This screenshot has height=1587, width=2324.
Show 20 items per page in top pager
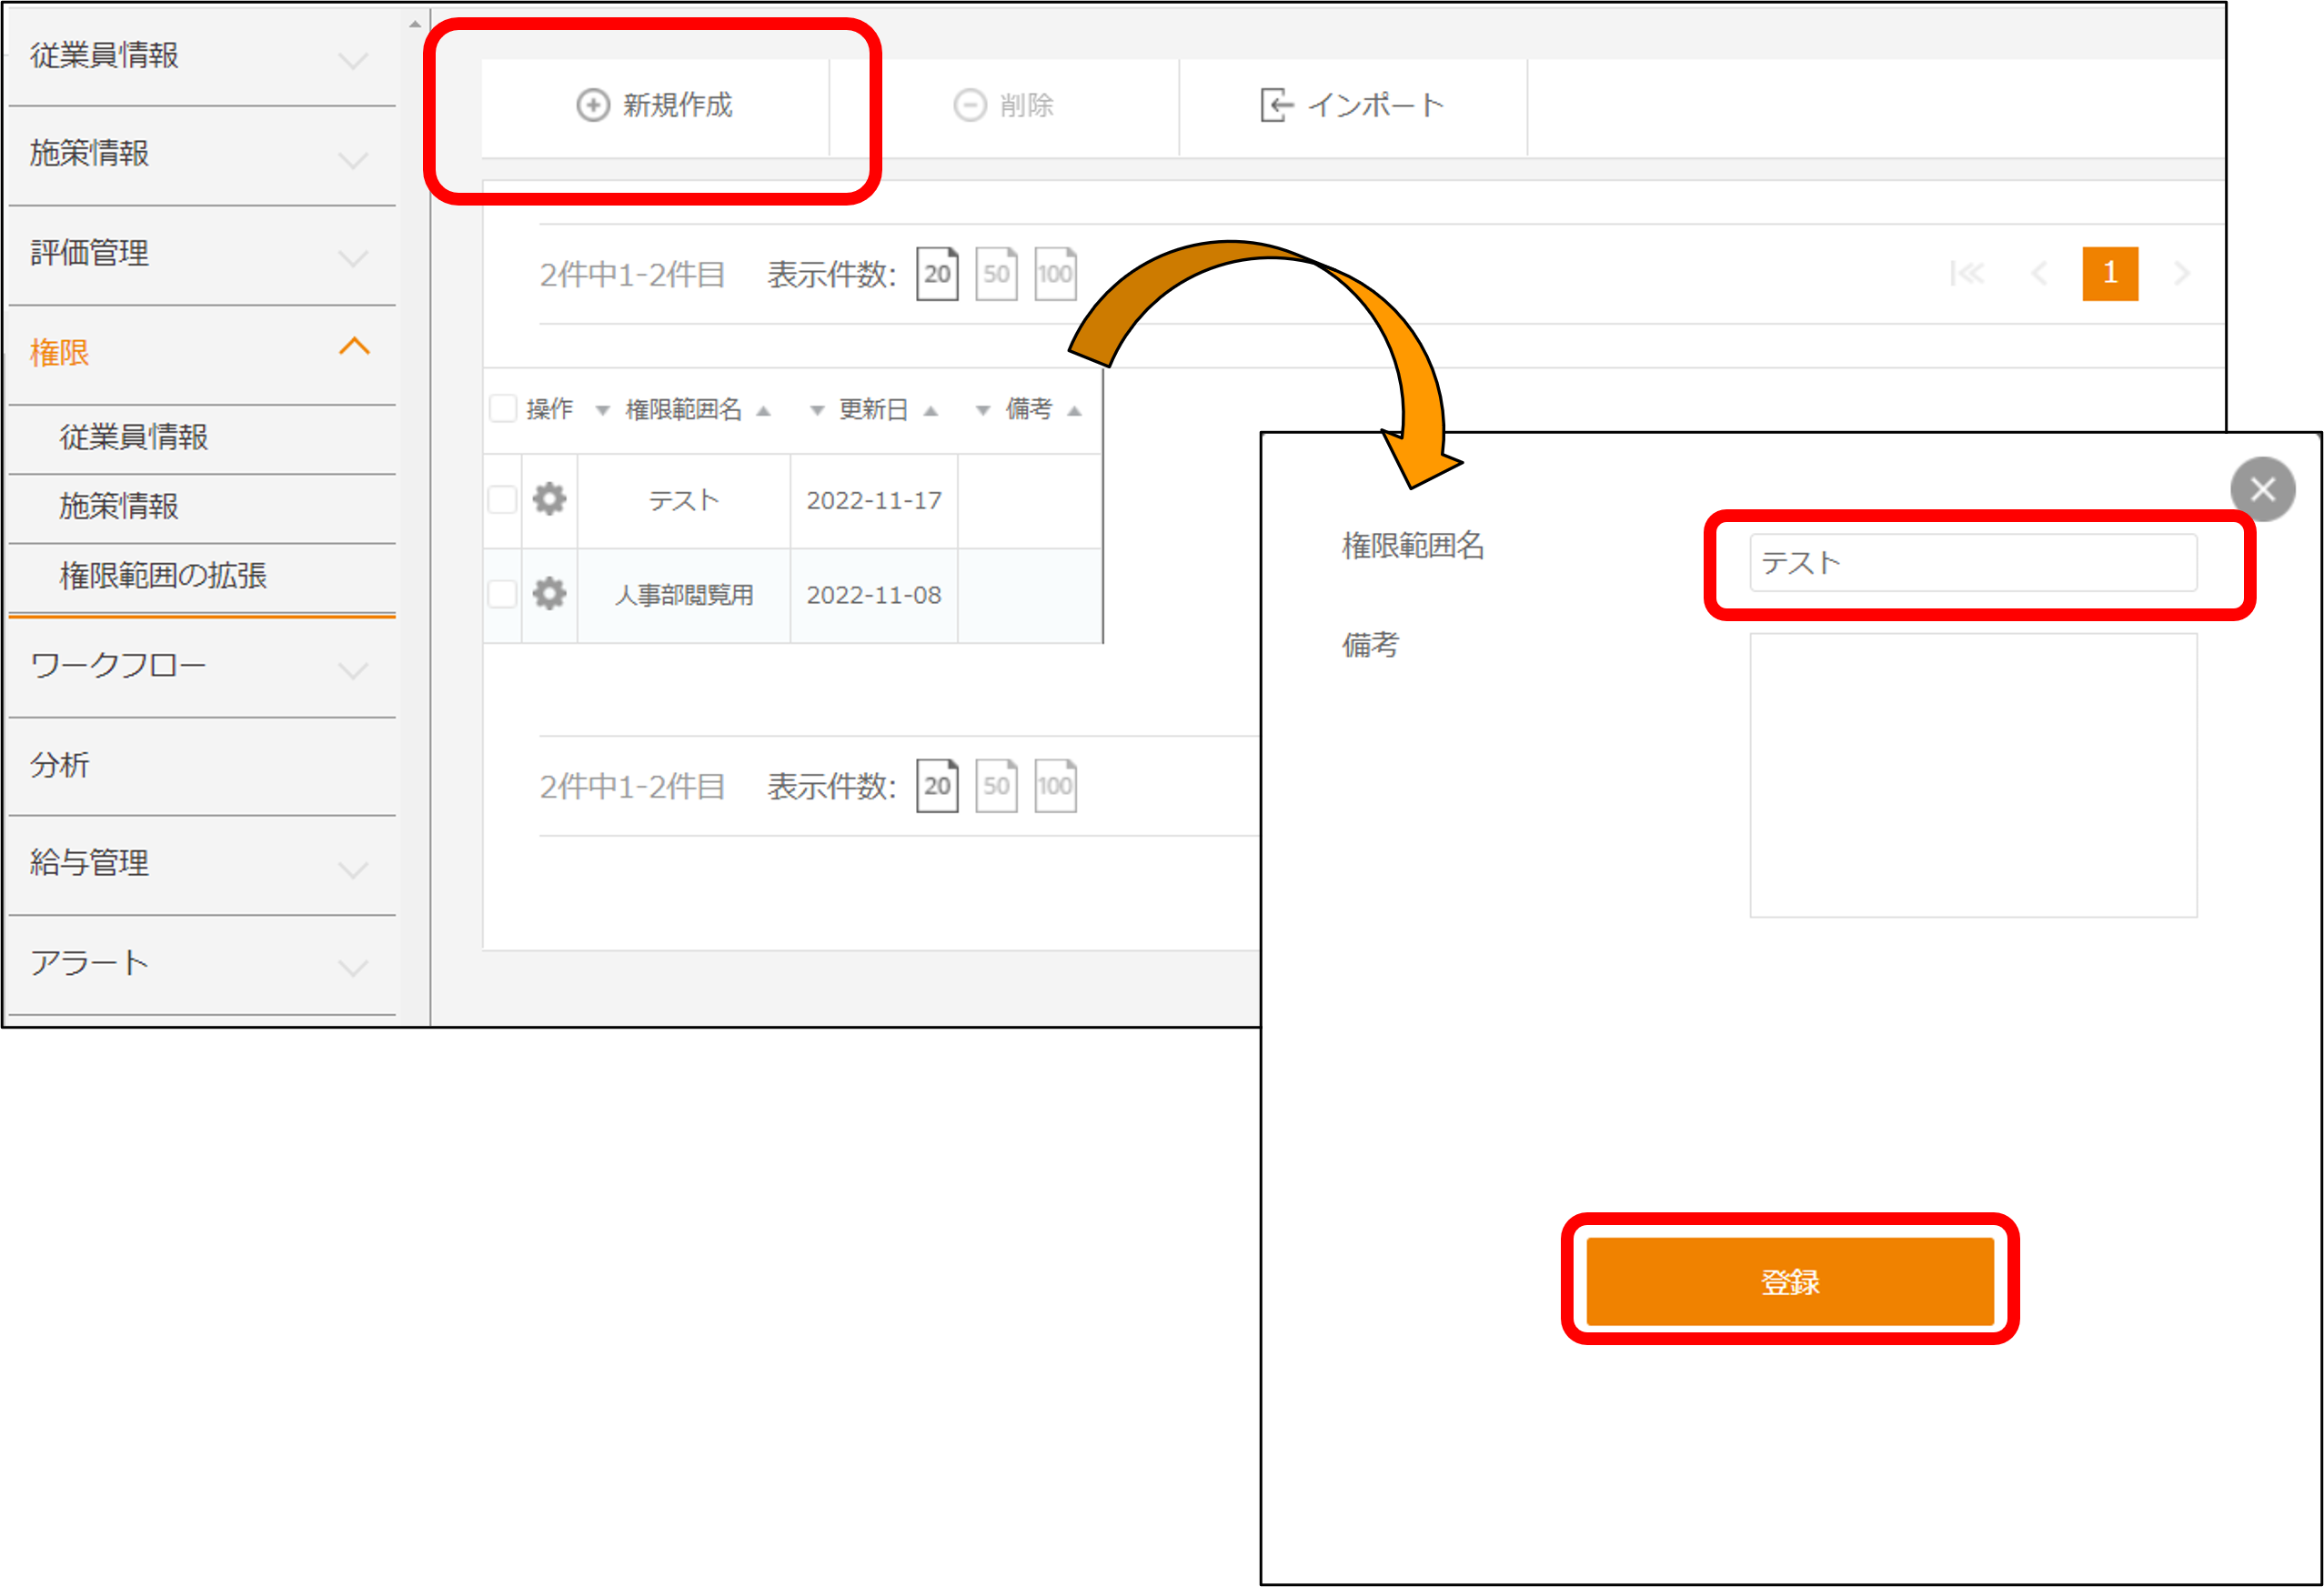(937, 274)
